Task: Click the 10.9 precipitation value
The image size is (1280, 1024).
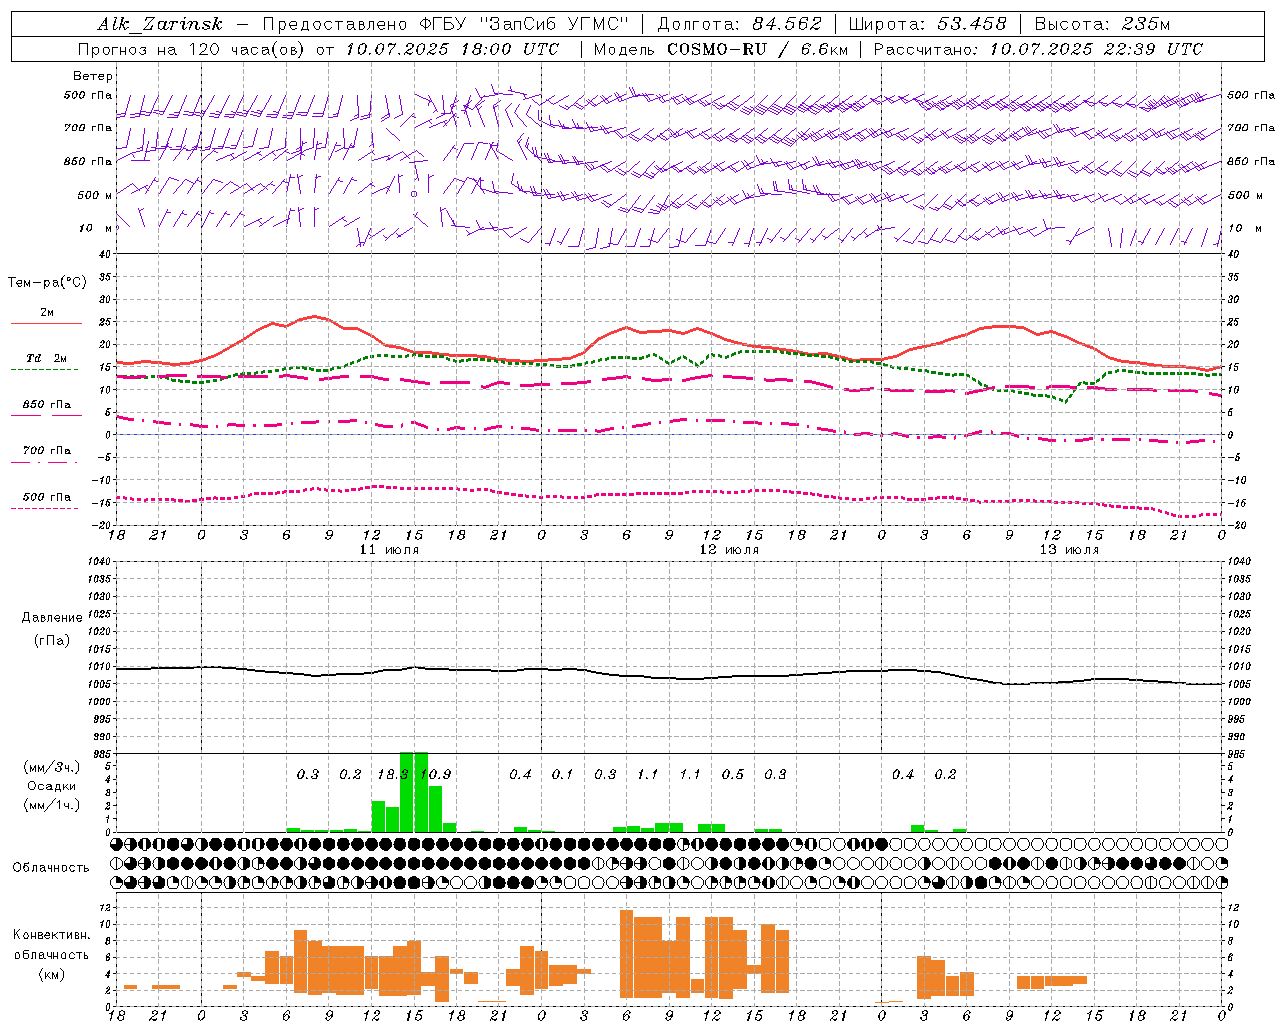Action: tap(436, 774)
